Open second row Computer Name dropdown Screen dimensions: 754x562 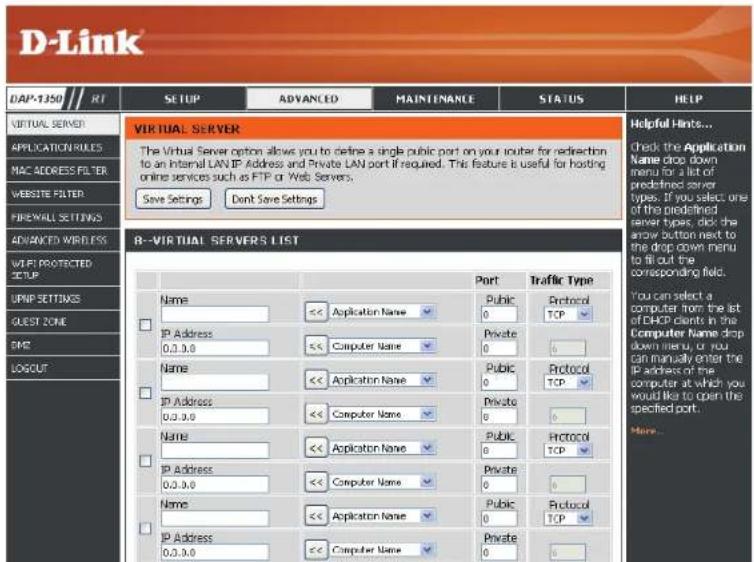[382, 414]
